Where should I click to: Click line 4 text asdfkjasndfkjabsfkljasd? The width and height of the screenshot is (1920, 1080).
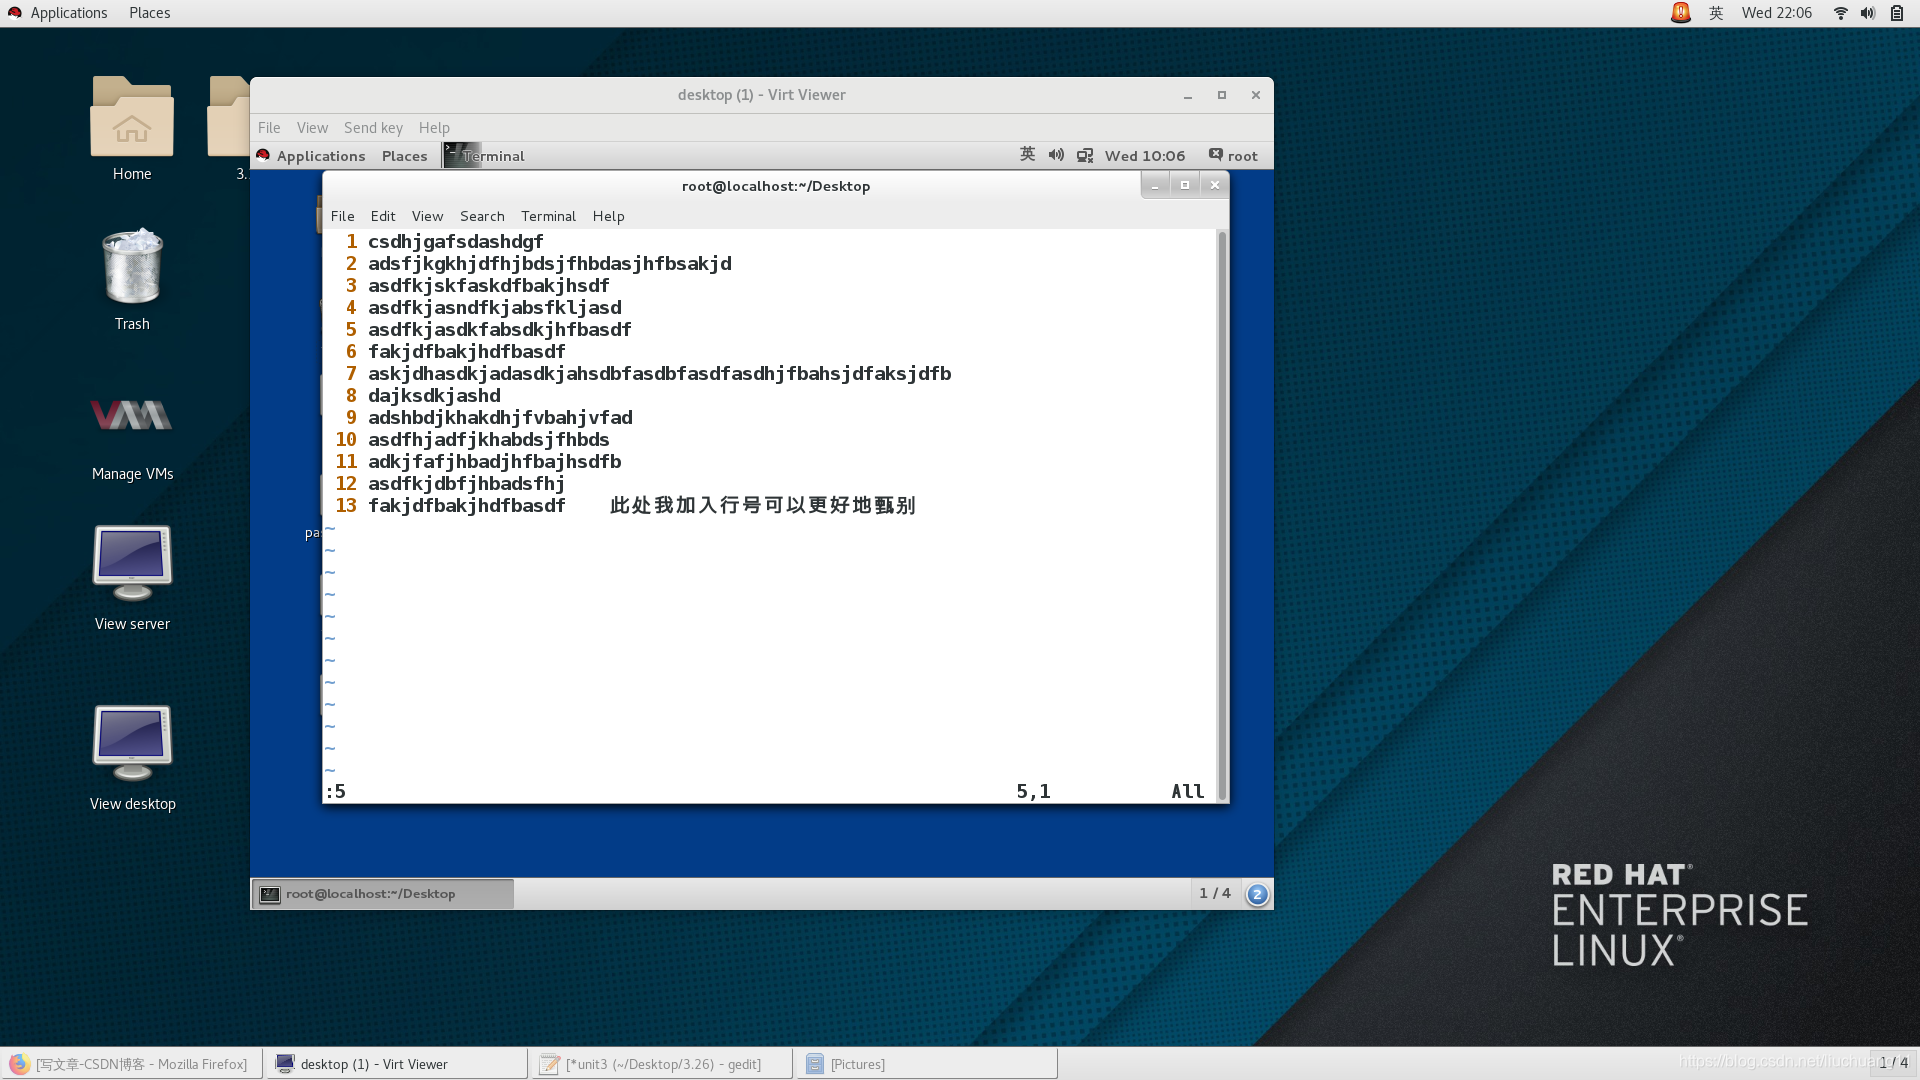click(494, 308)
